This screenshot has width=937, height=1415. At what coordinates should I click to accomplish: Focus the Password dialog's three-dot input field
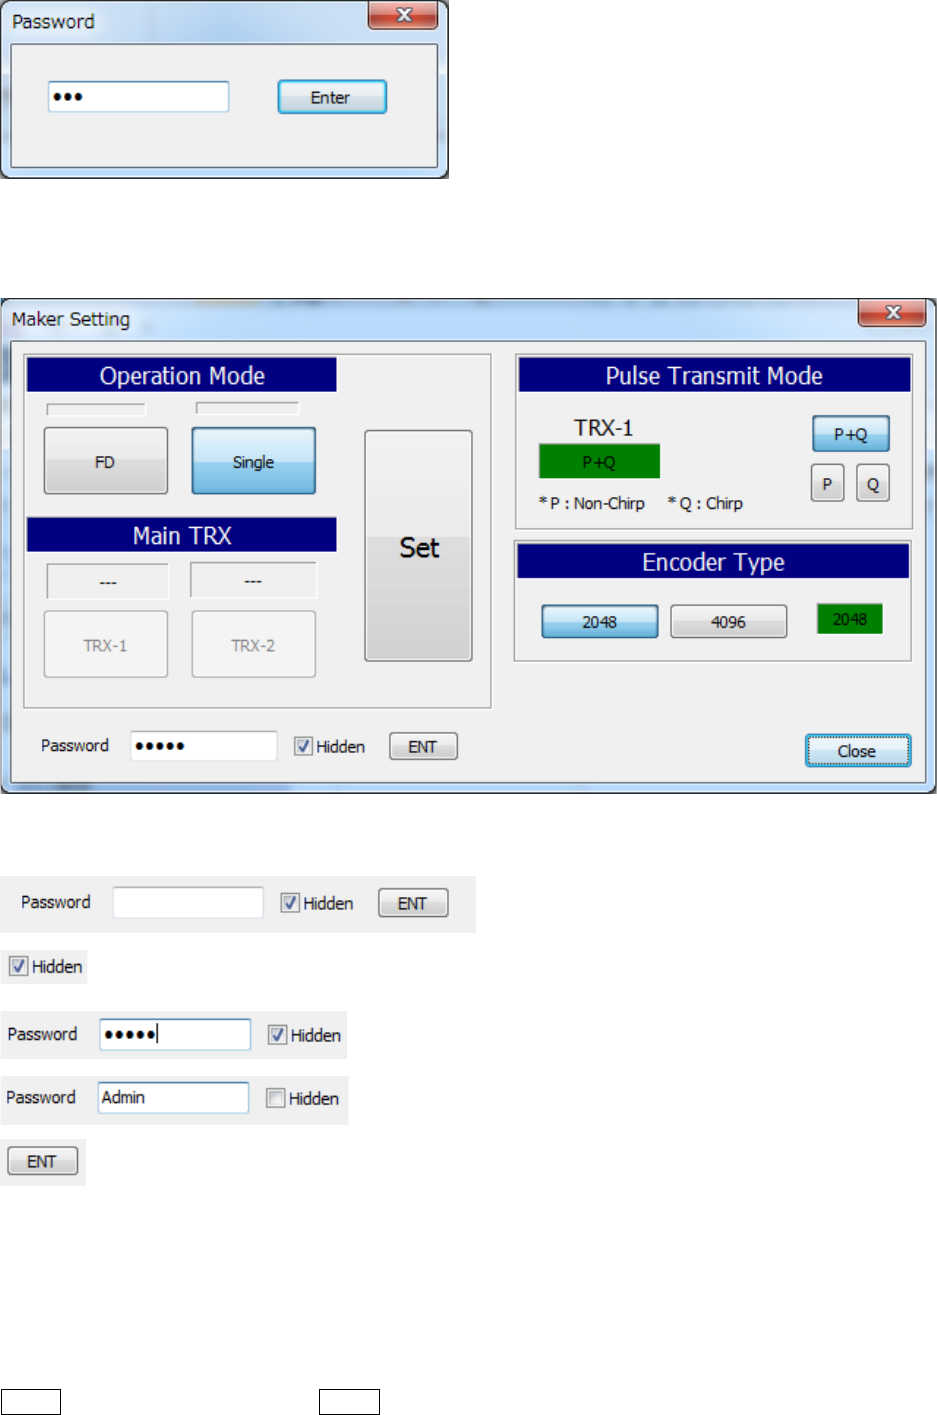pos(138,97)
